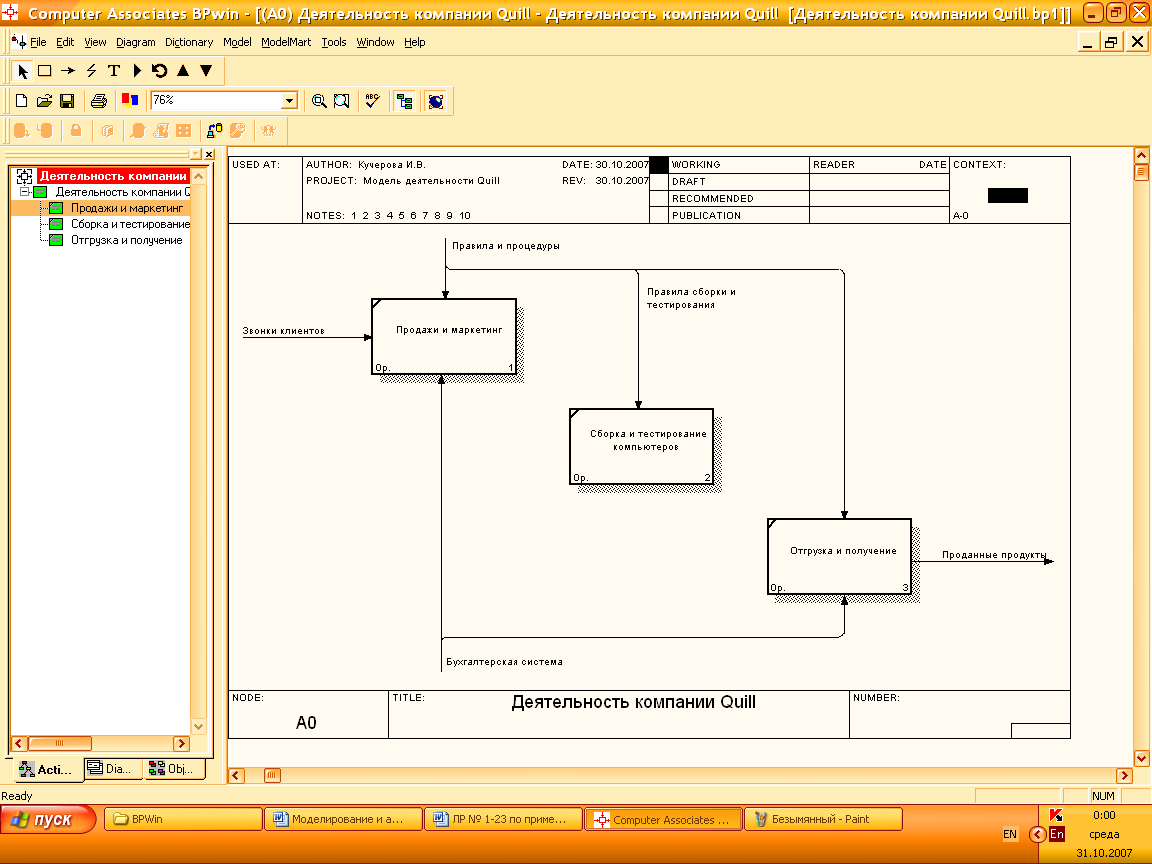This screenshot has height=864, width=1152.
Task: Select the pointer tool
Action: click(22, 71)
